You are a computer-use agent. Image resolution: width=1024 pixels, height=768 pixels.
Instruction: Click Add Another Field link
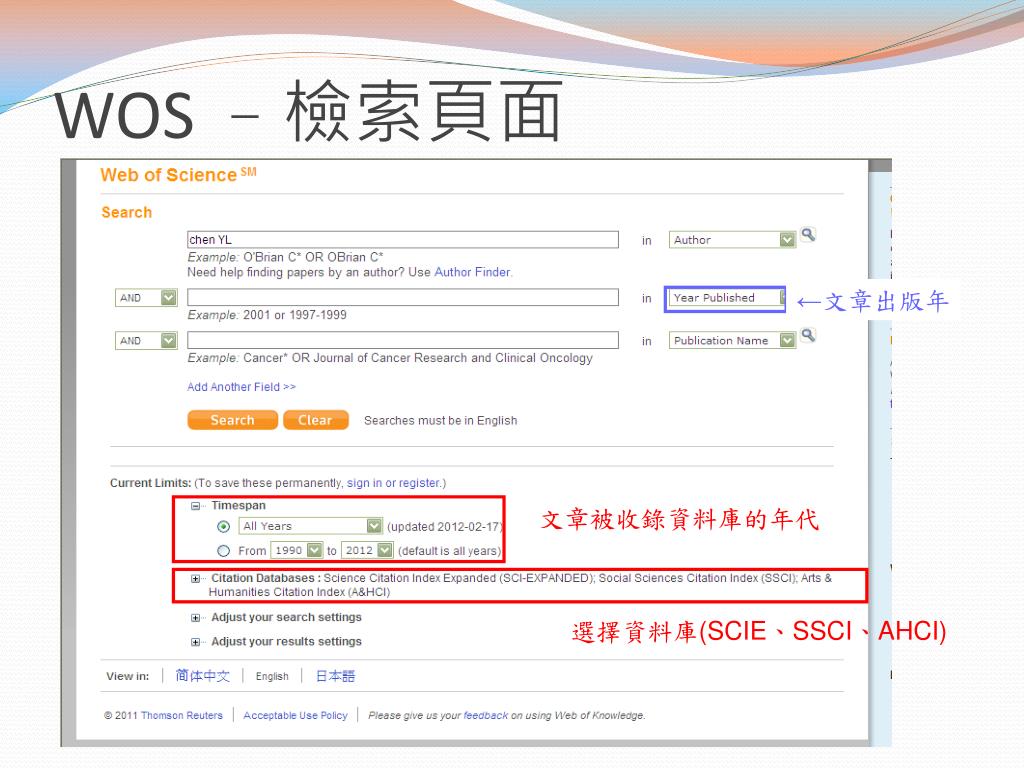pyautogui.click(x=241, y=387)
